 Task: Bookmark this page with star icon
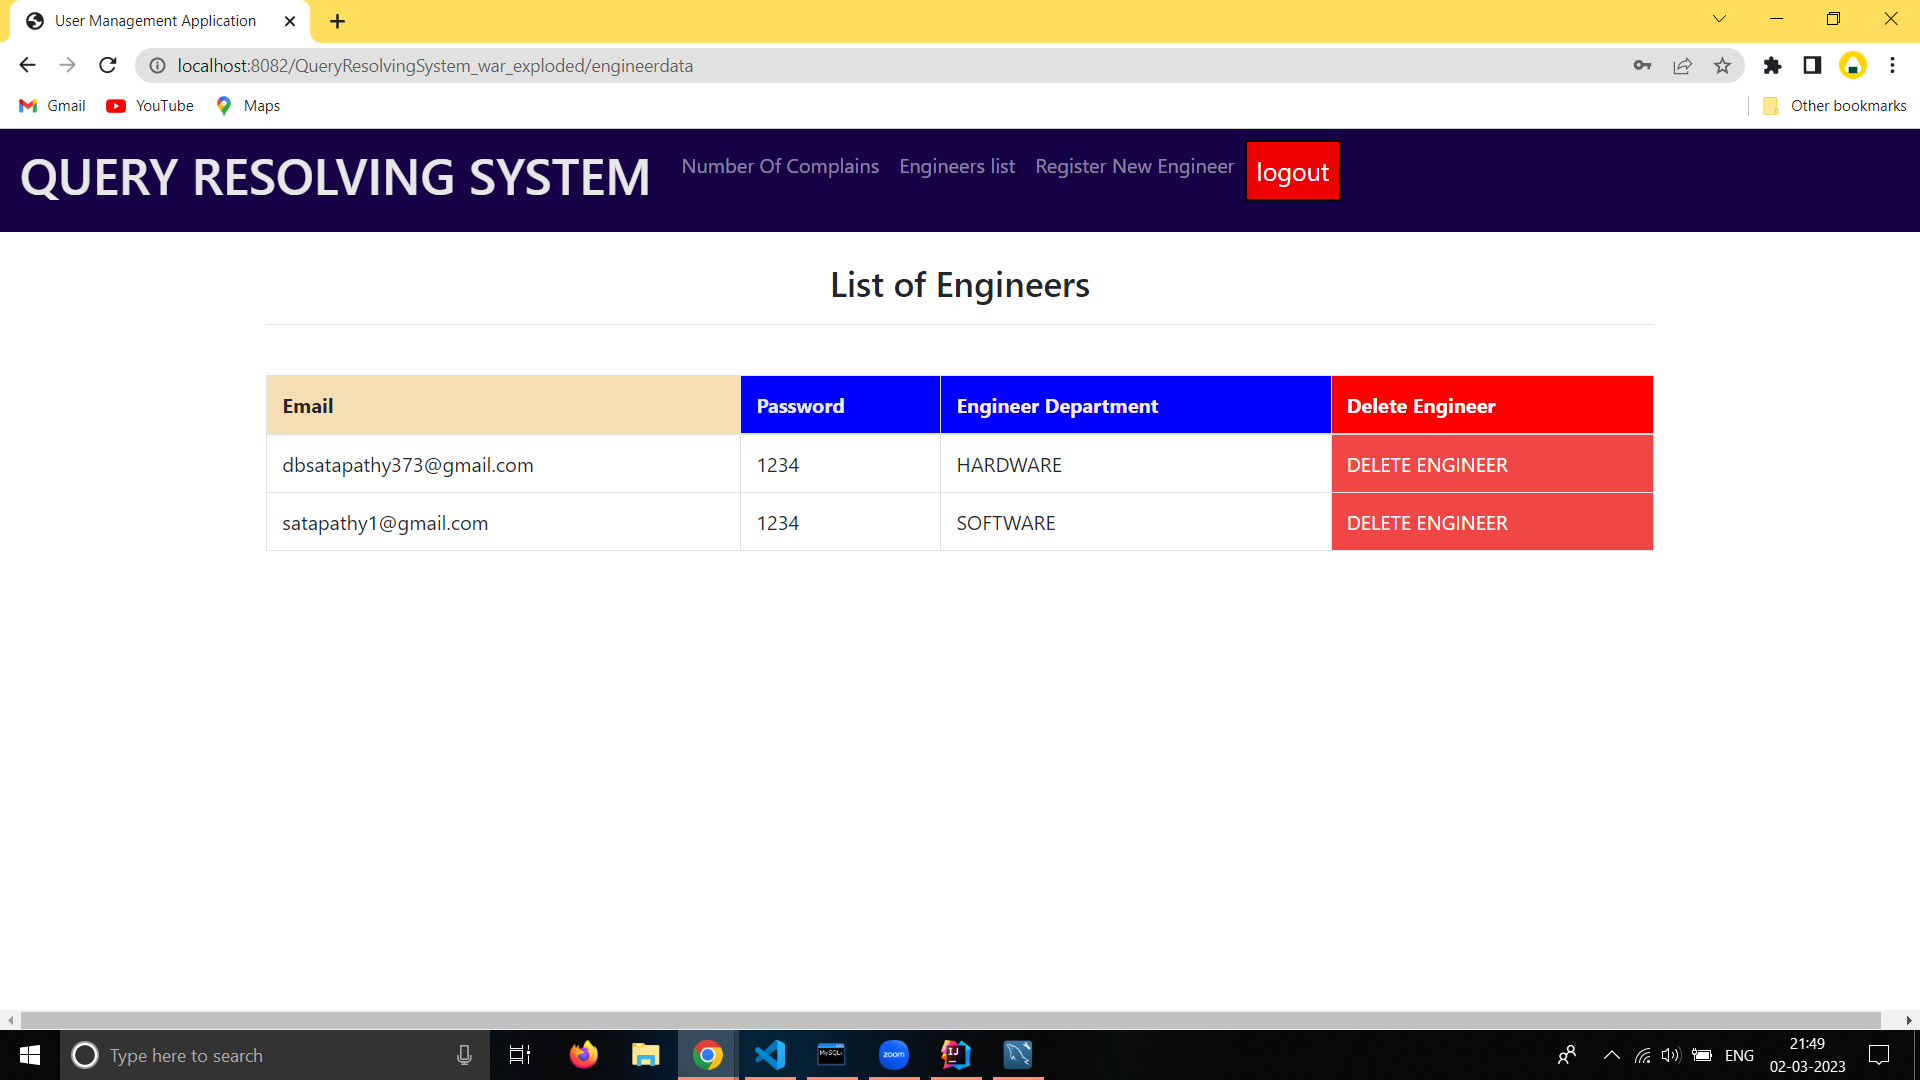pyautogui.click(x=1722, y=66)
